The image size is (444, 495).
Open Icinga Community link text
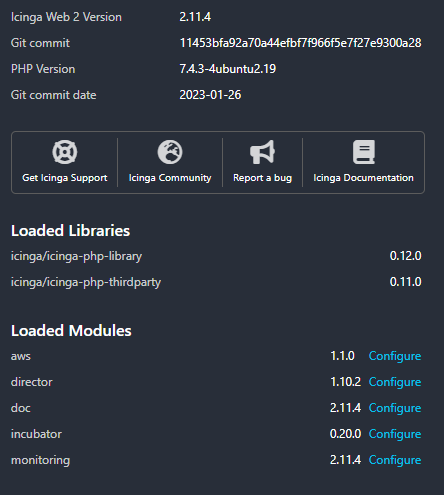coord(170,178)
